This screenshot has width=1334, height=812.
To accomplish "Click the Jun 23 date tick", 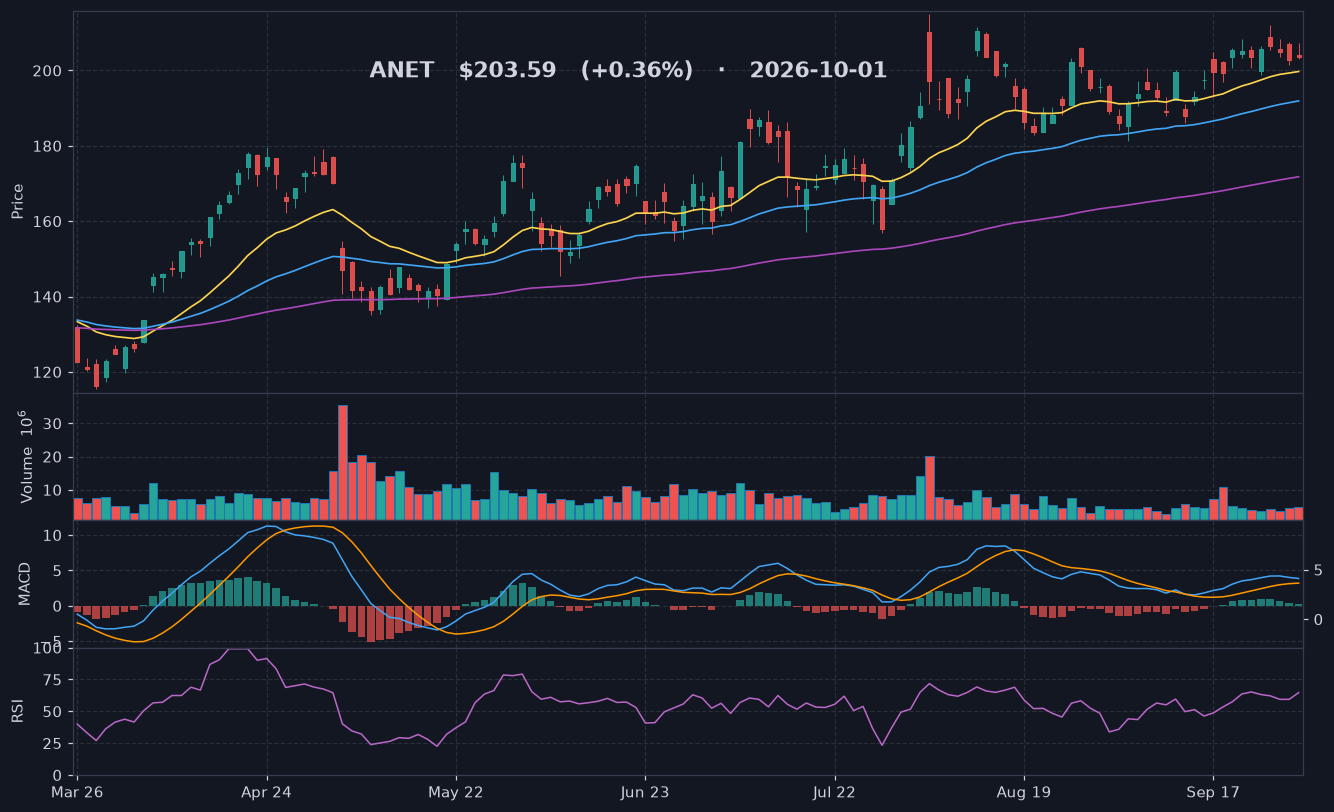I will [645, 792].
